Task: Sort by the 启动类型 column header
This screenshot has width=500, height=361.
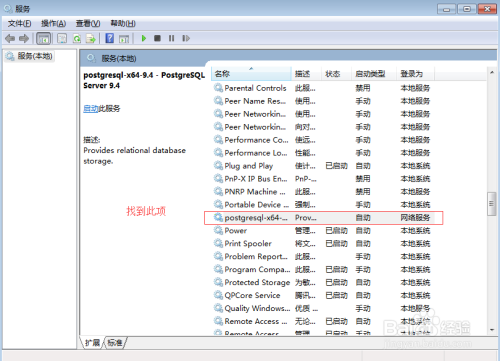Action: (x=373, y=74)
